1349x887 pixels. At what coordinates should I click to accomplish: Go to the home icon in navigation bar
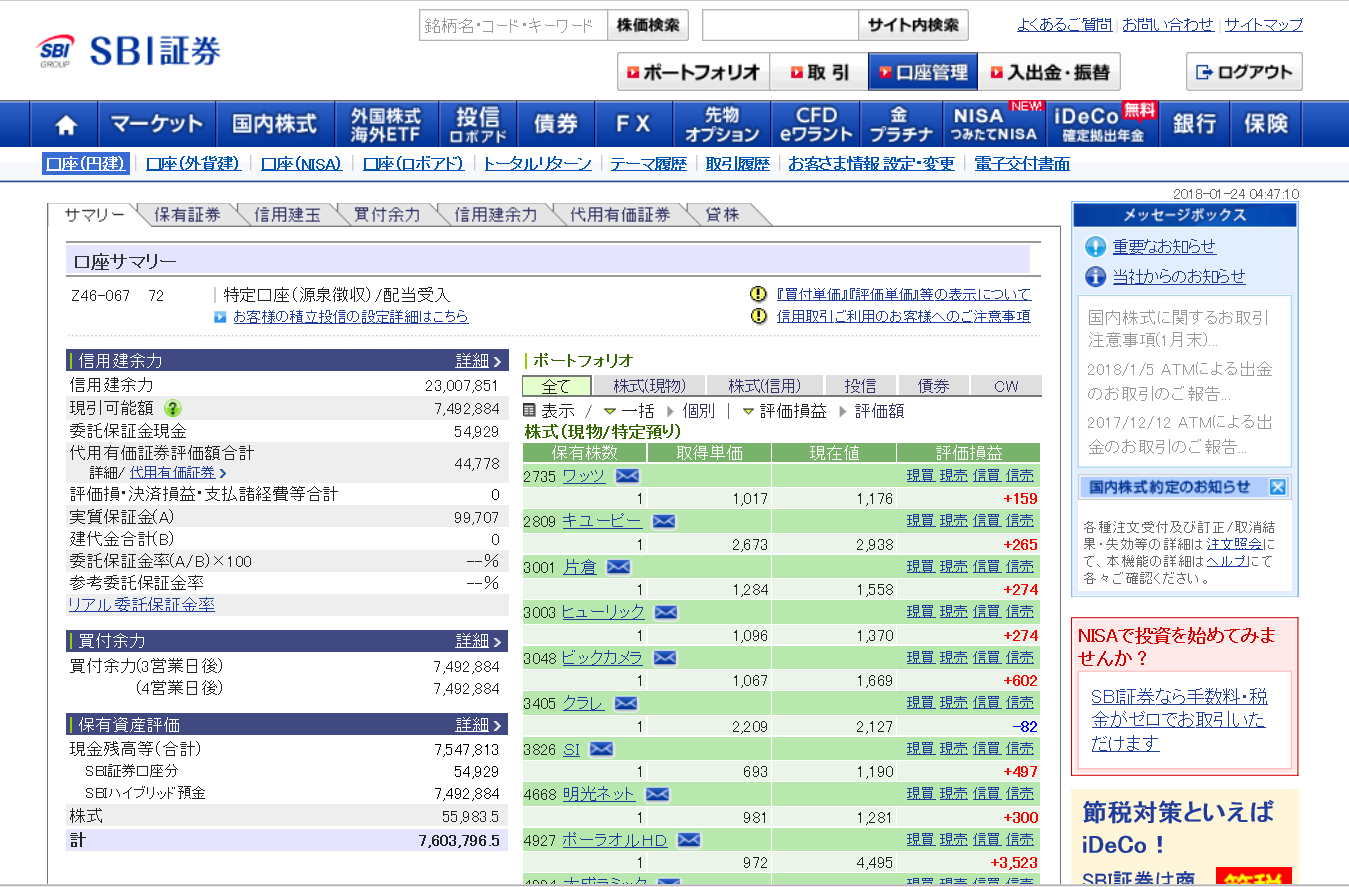[x=66, y=124]
